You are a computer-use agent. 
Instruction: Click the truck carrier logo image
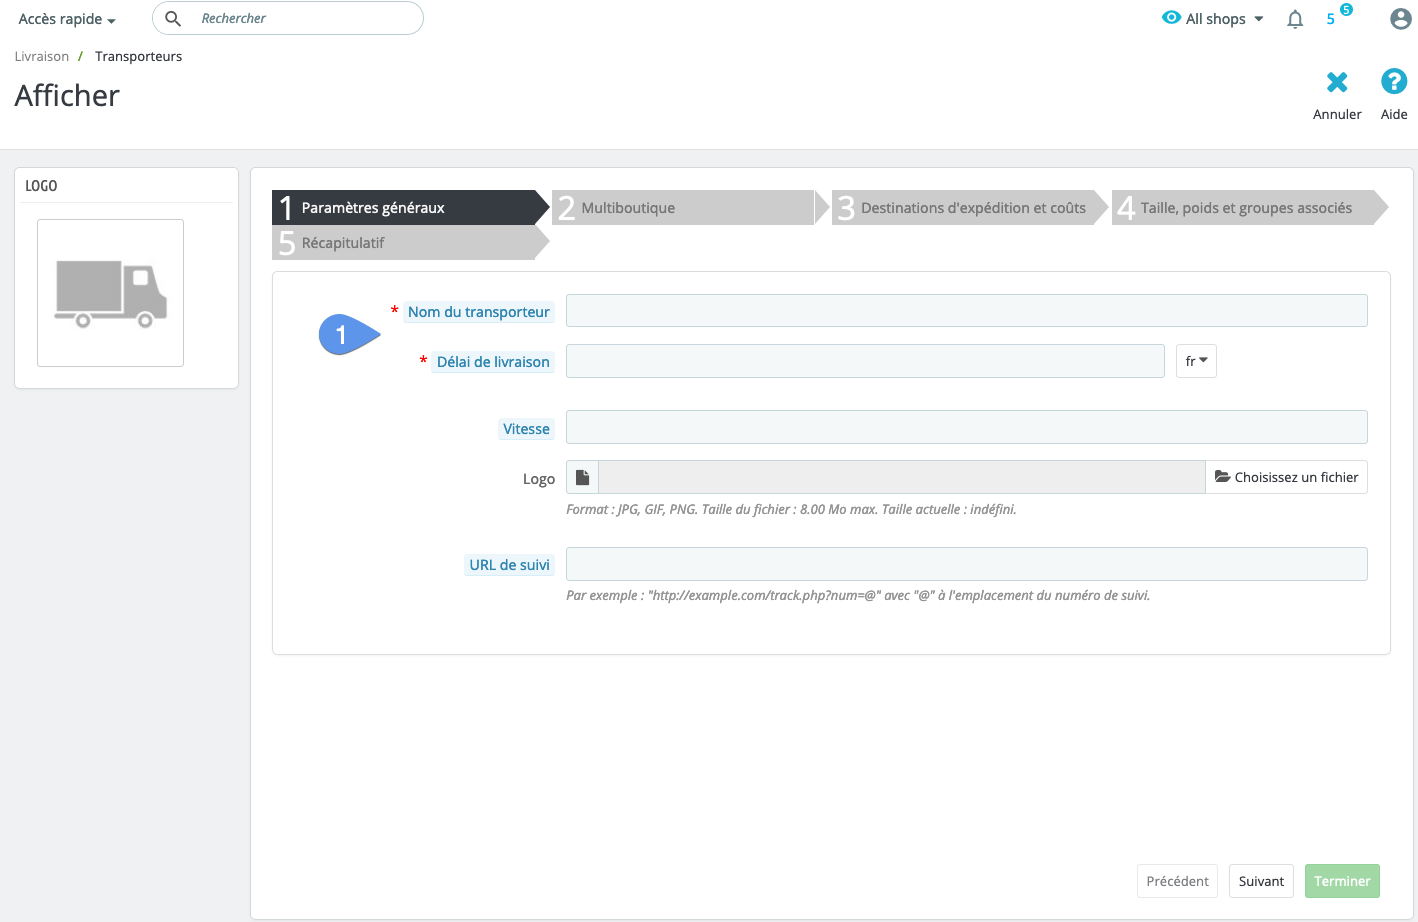pos(110,293)
